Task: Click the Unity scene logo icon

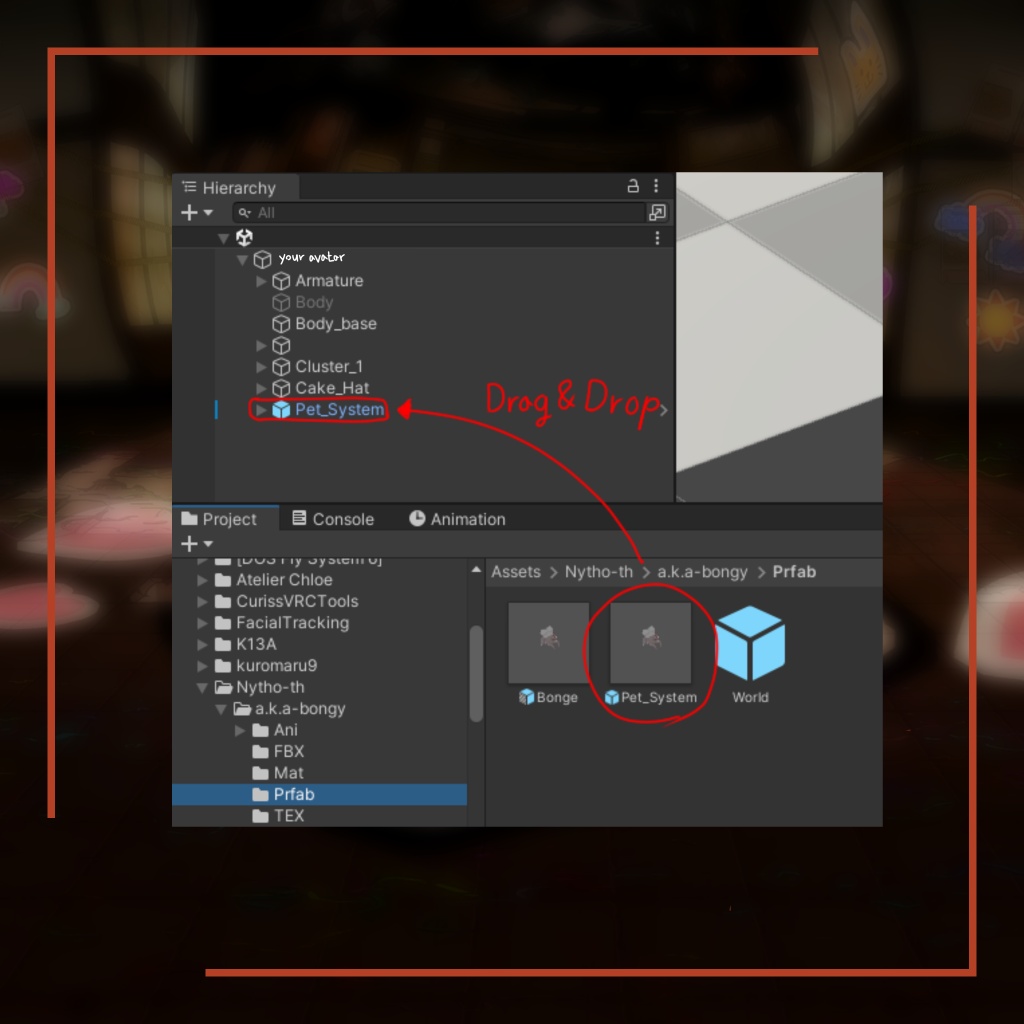Action: [244, 238]
